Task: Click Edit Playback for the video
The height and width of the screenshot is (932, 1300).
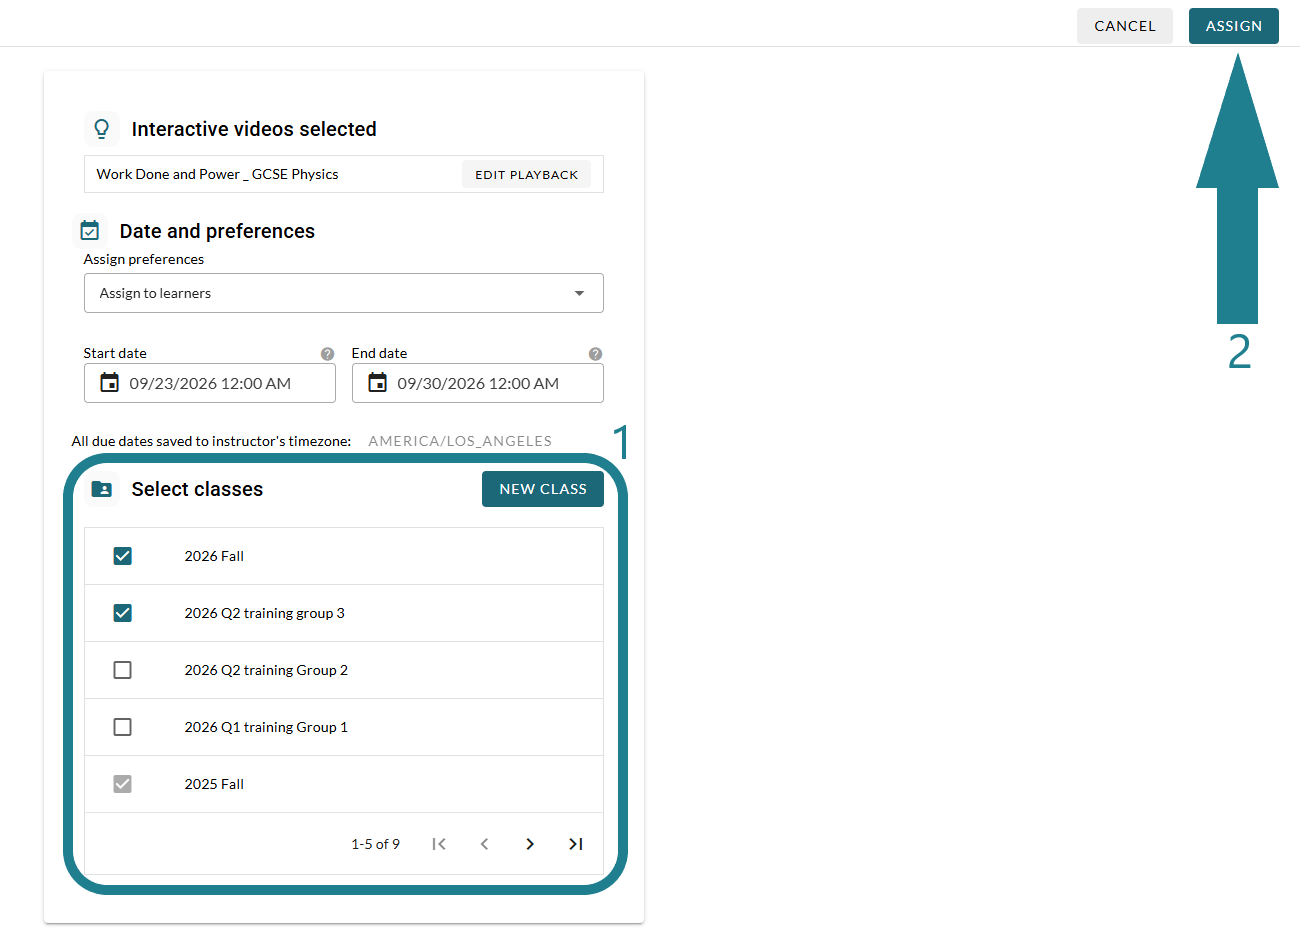Action: 526,174
